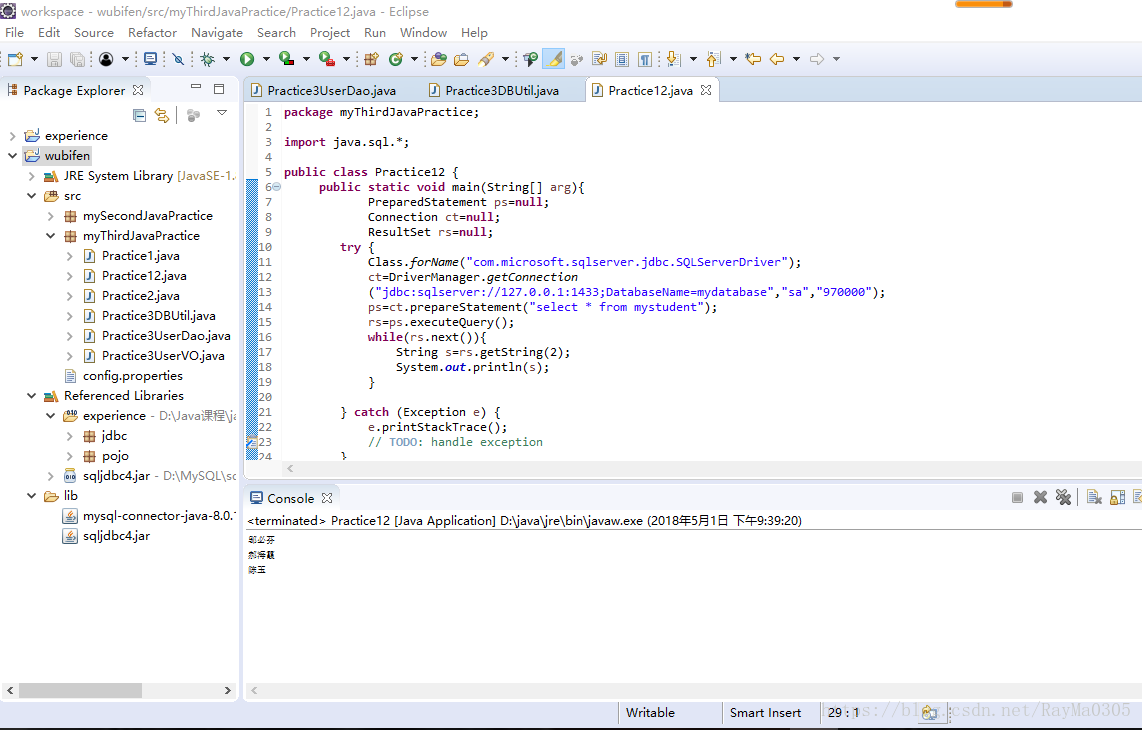
Task: Click the Terminate square in Console
Action: tap(1017, 498)
